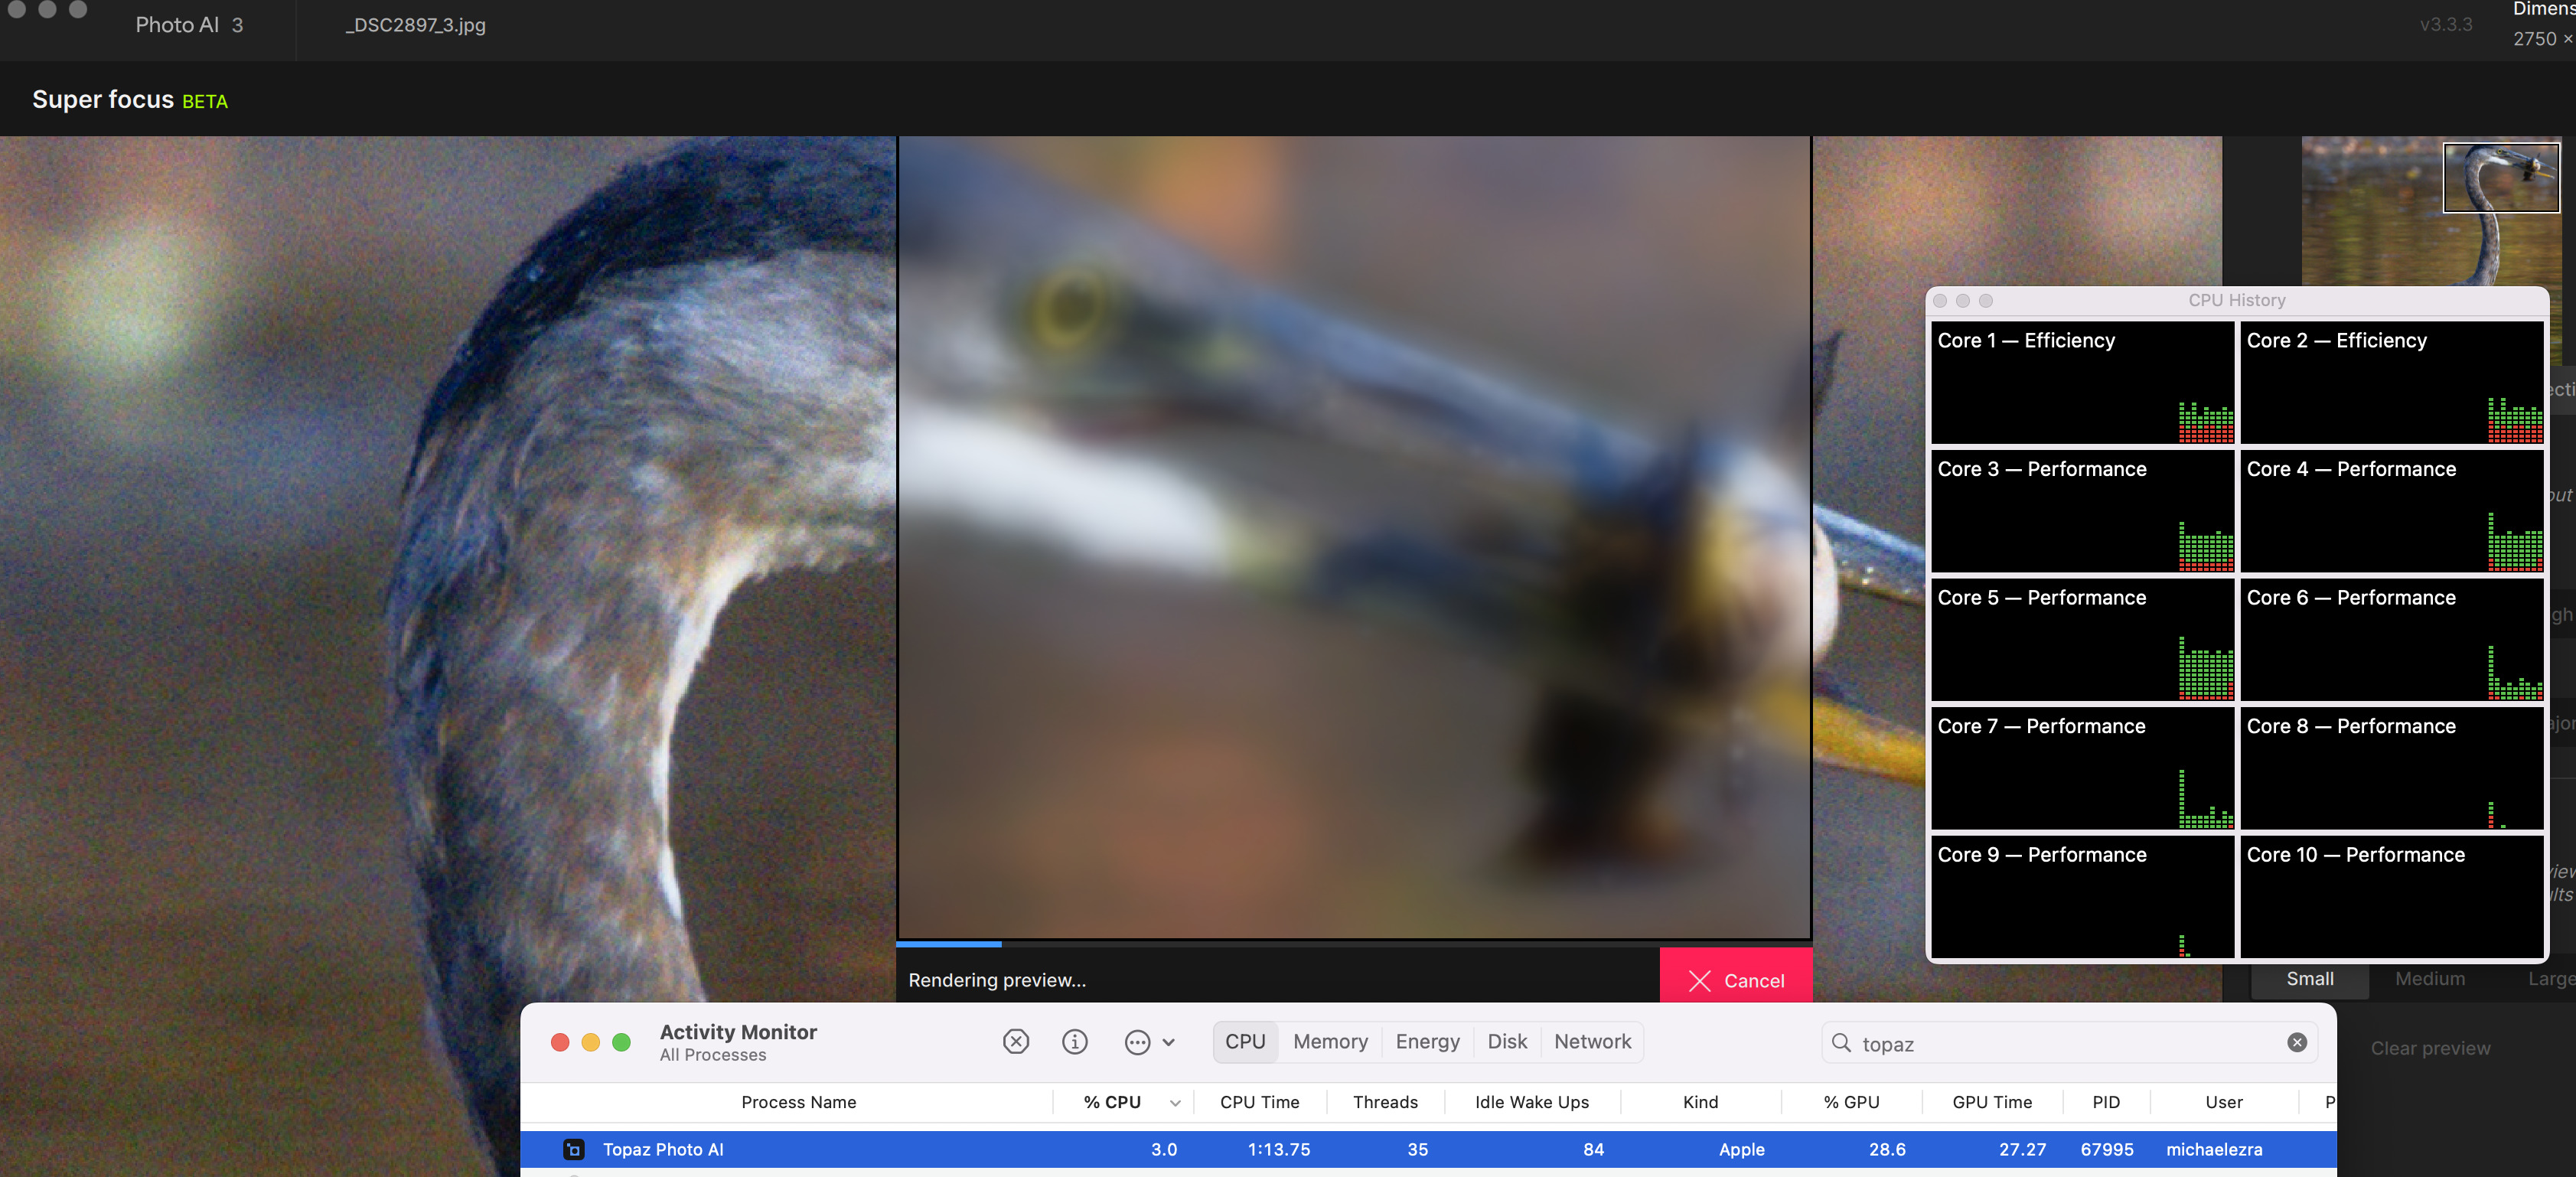Click the process info (i) icon
Viewport: 2576px width, 1177px height.
coord(1074,1042)
